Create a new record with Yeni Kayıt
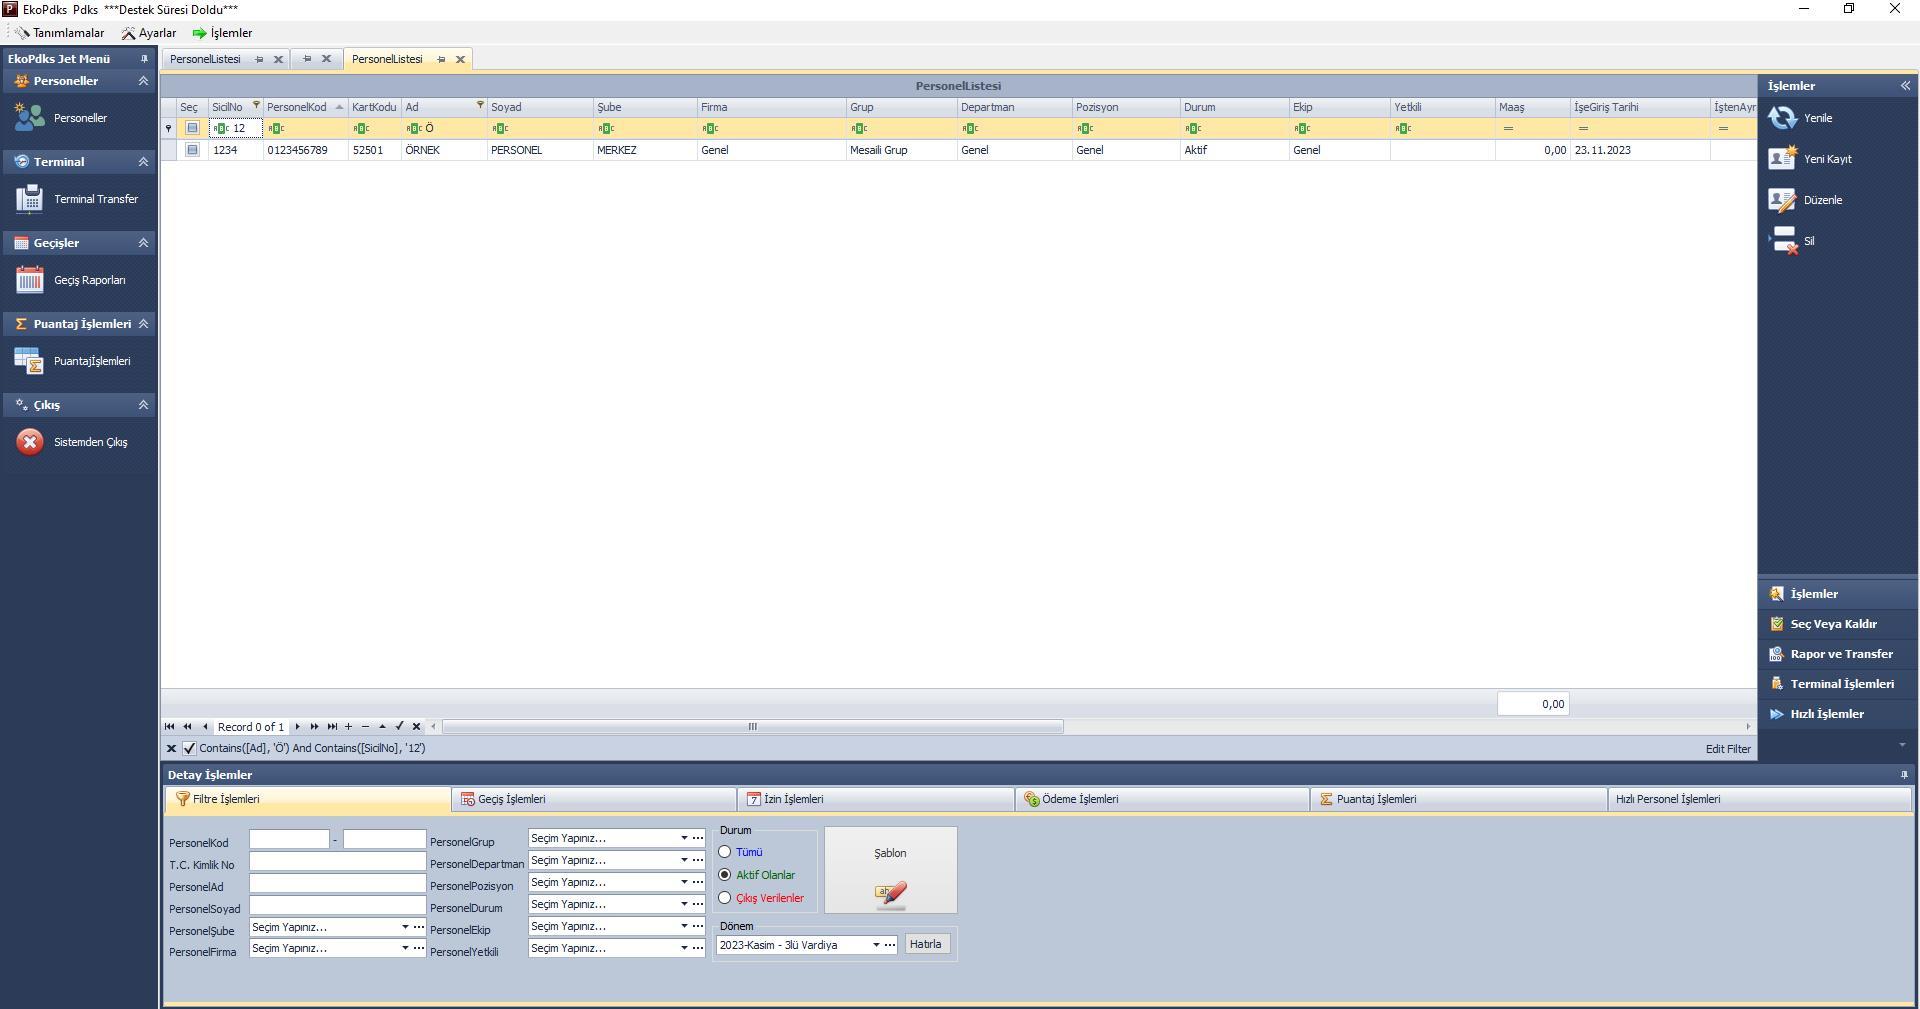This screenshot has width=1920, height=1009. 1783,159
